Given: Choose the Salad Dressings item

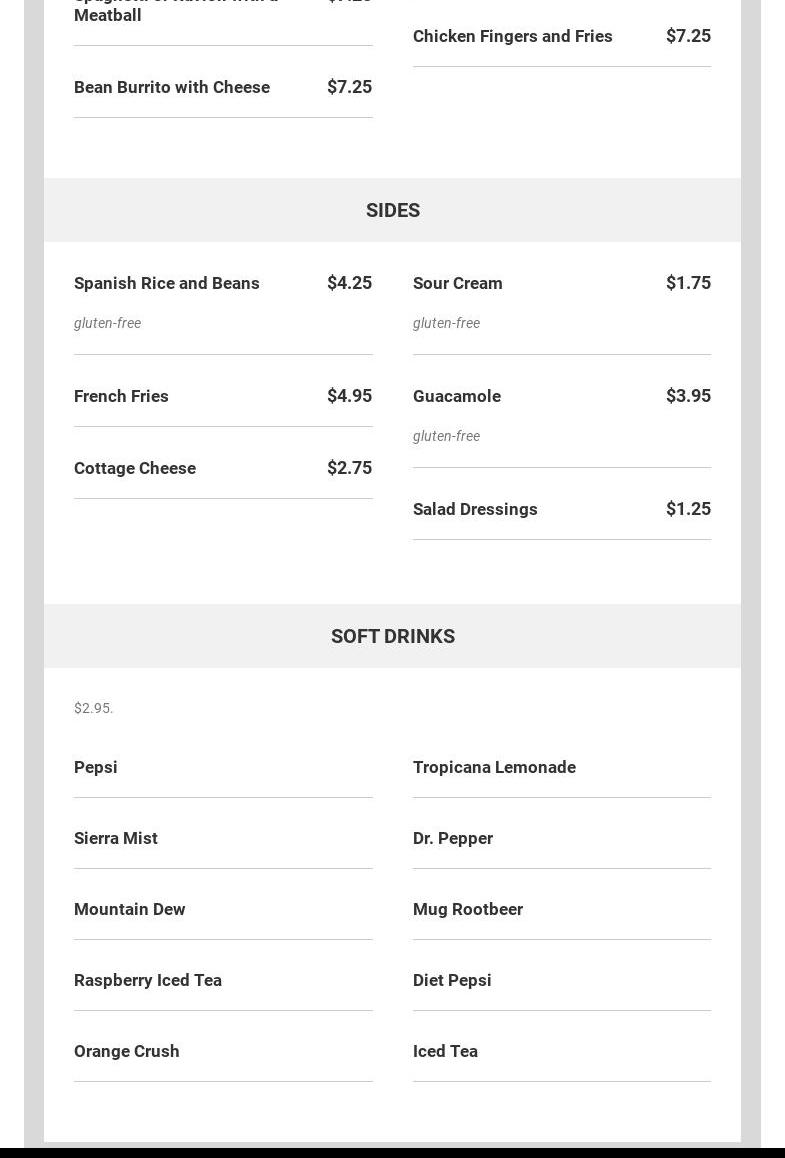Looking at the screenshot, I should (475, 509).
